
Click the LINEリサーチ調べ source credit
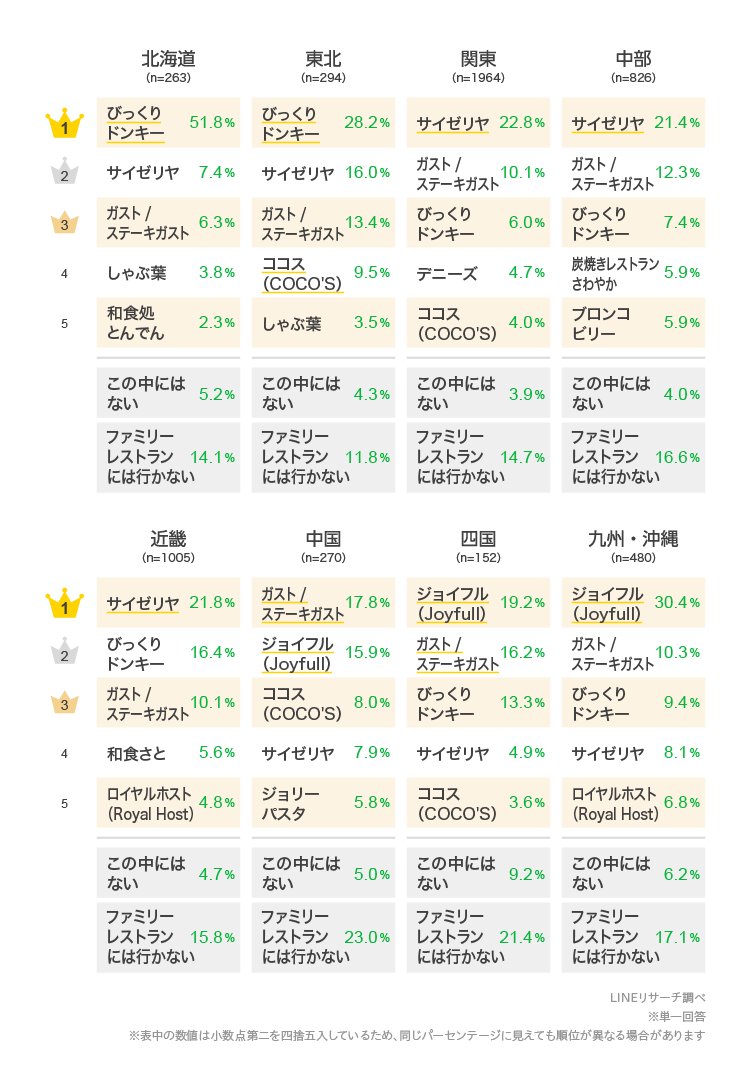coord(657,997)
